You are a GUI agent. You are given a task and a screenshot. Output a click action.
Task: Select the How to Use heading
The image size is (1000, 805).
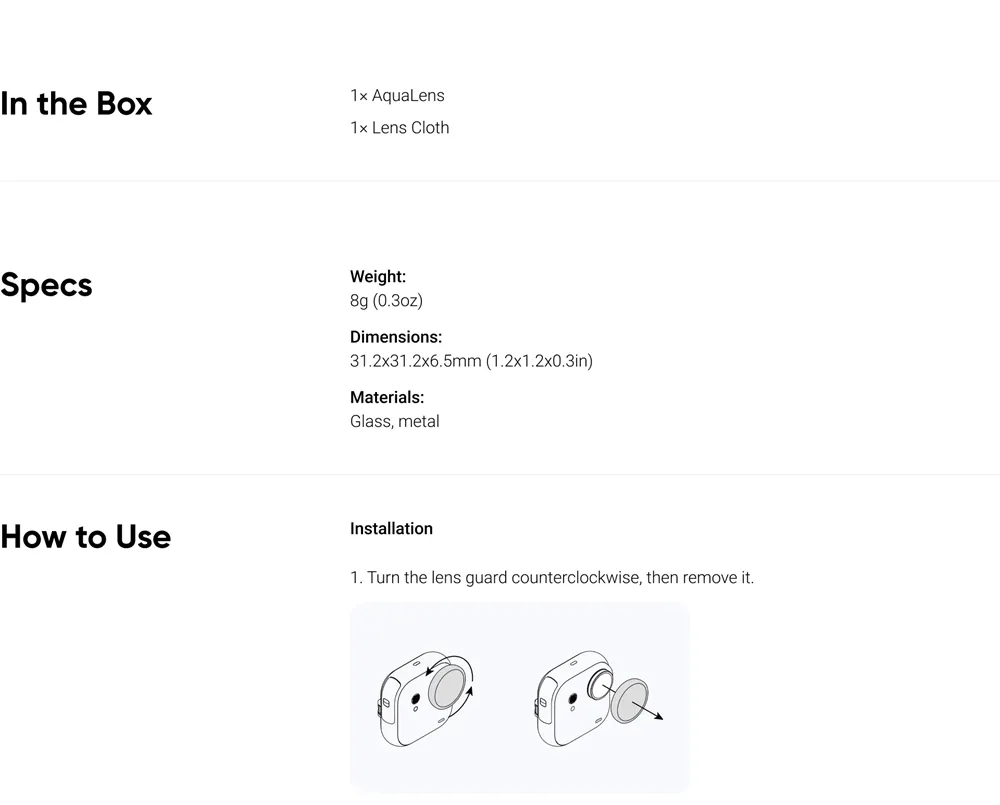point(85,536)
